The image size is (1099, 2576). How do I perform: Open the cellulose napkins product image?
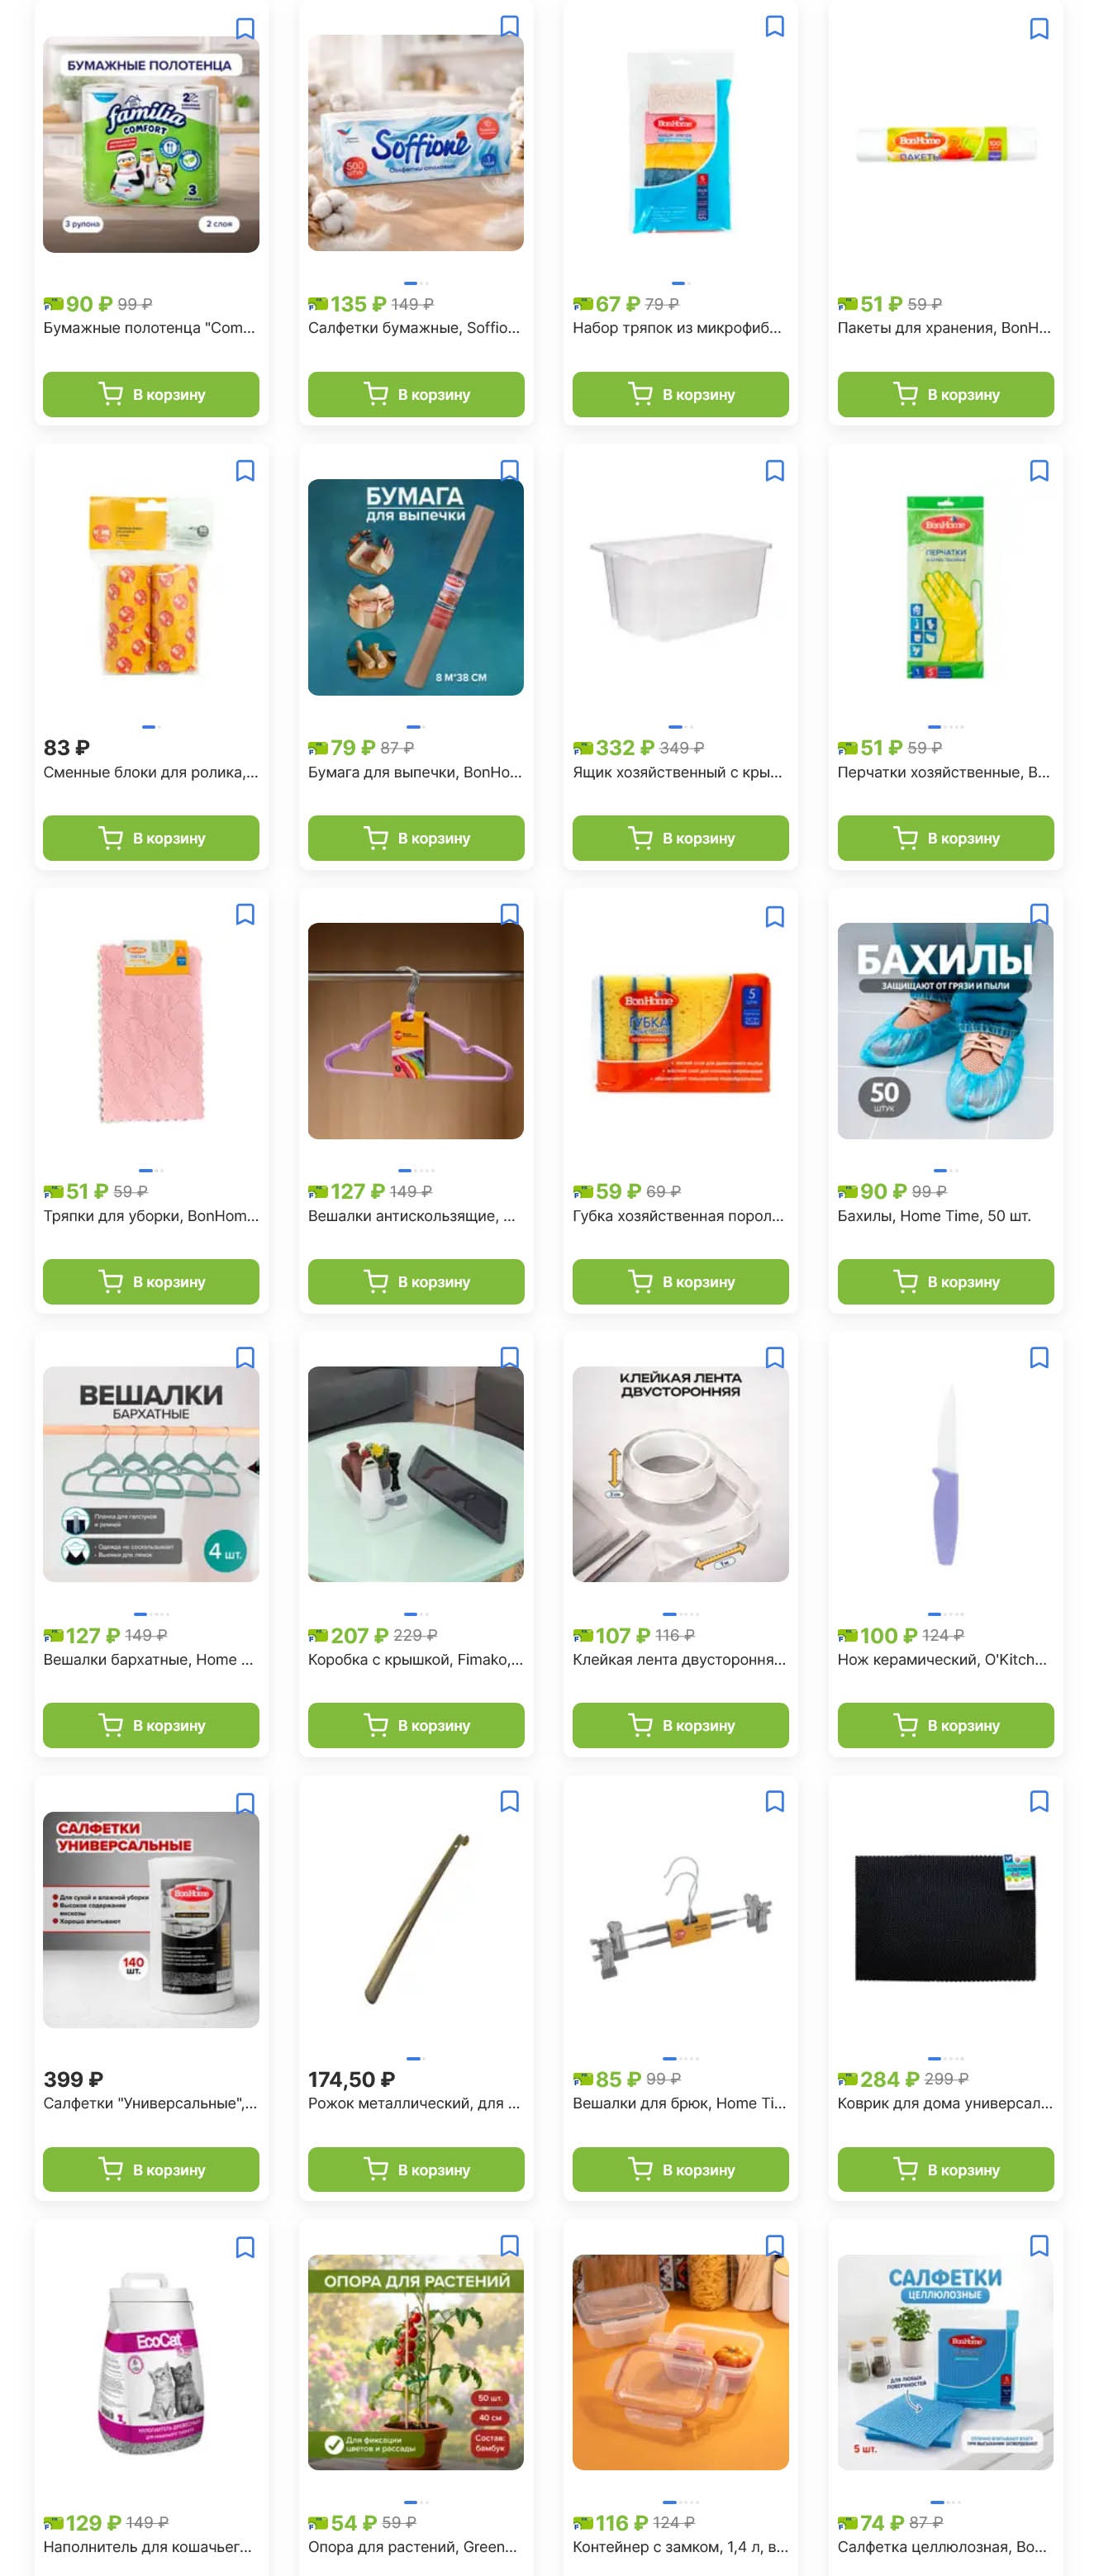click(945, 2362)
